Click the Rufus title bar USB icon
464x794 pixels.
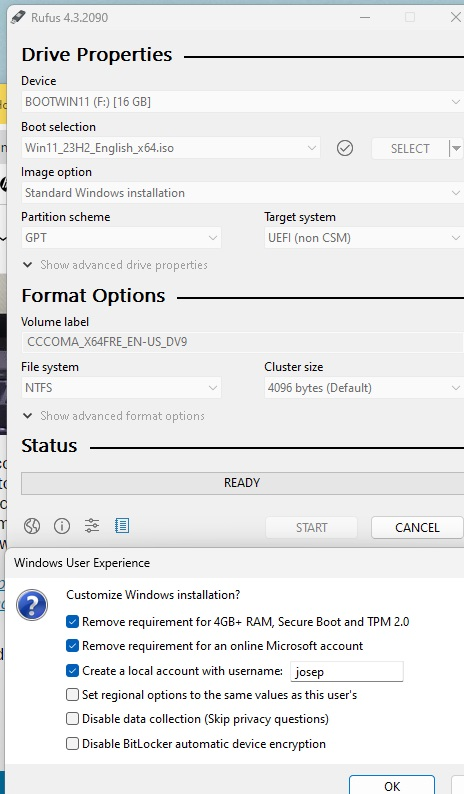[18, 17]
